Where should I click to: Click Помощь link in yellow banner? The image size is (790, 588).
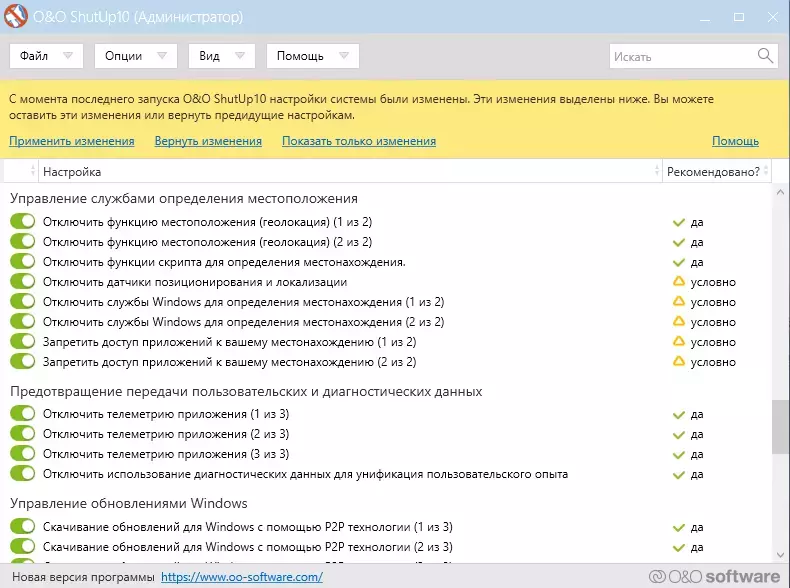[x=735, y=141]
